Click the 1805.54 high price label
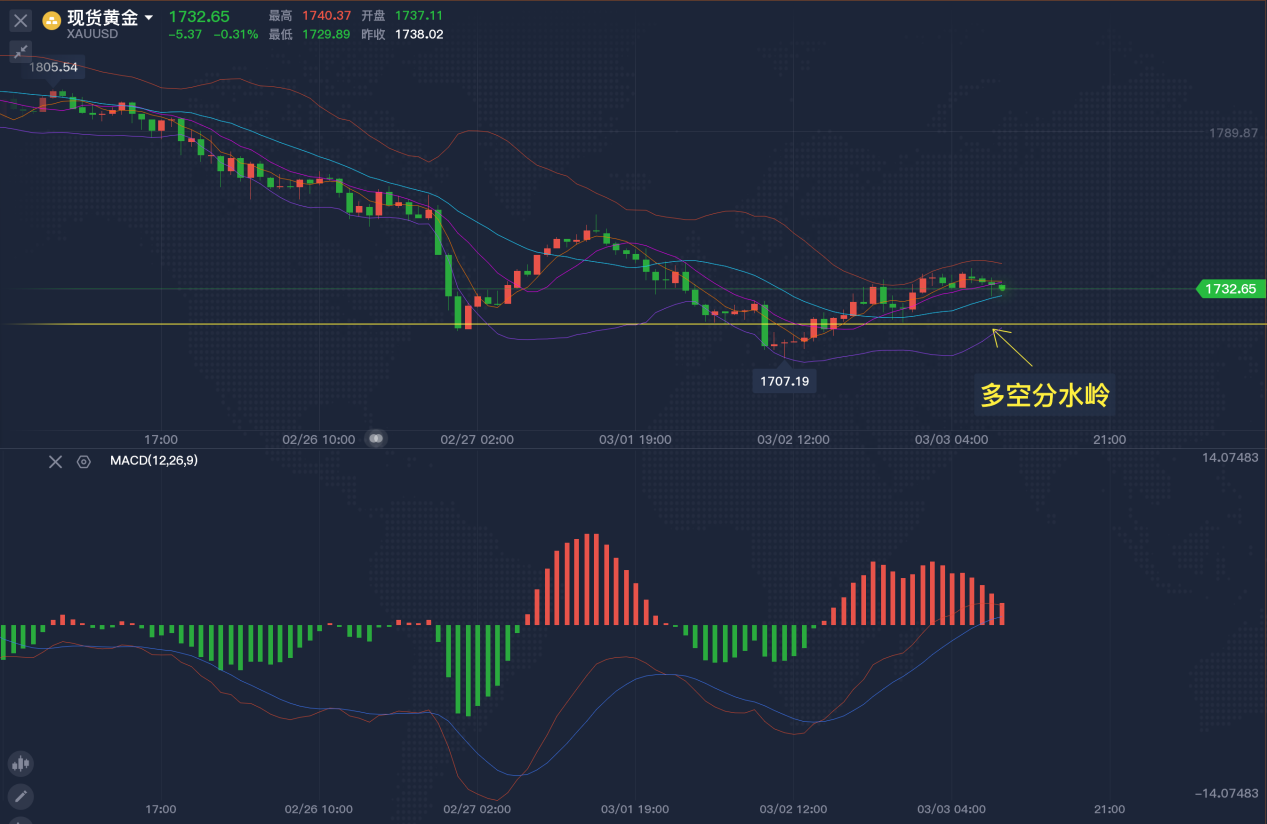Screen dimensions: 1267x824 pos(53,67)
